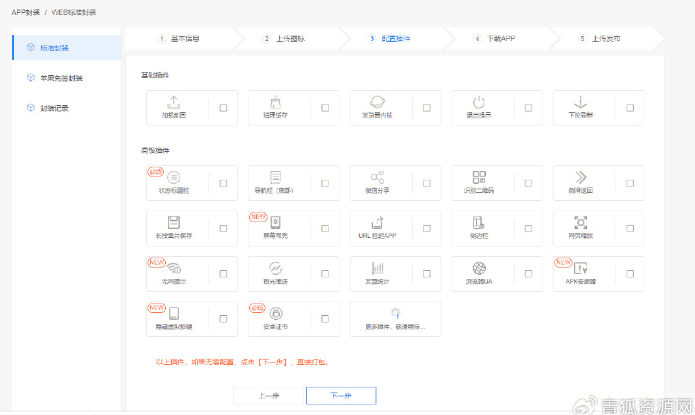The height and width of the screenshot is (415, 695).
Task: Click the clear cache broom icon
Action: (x=275, y=102)
